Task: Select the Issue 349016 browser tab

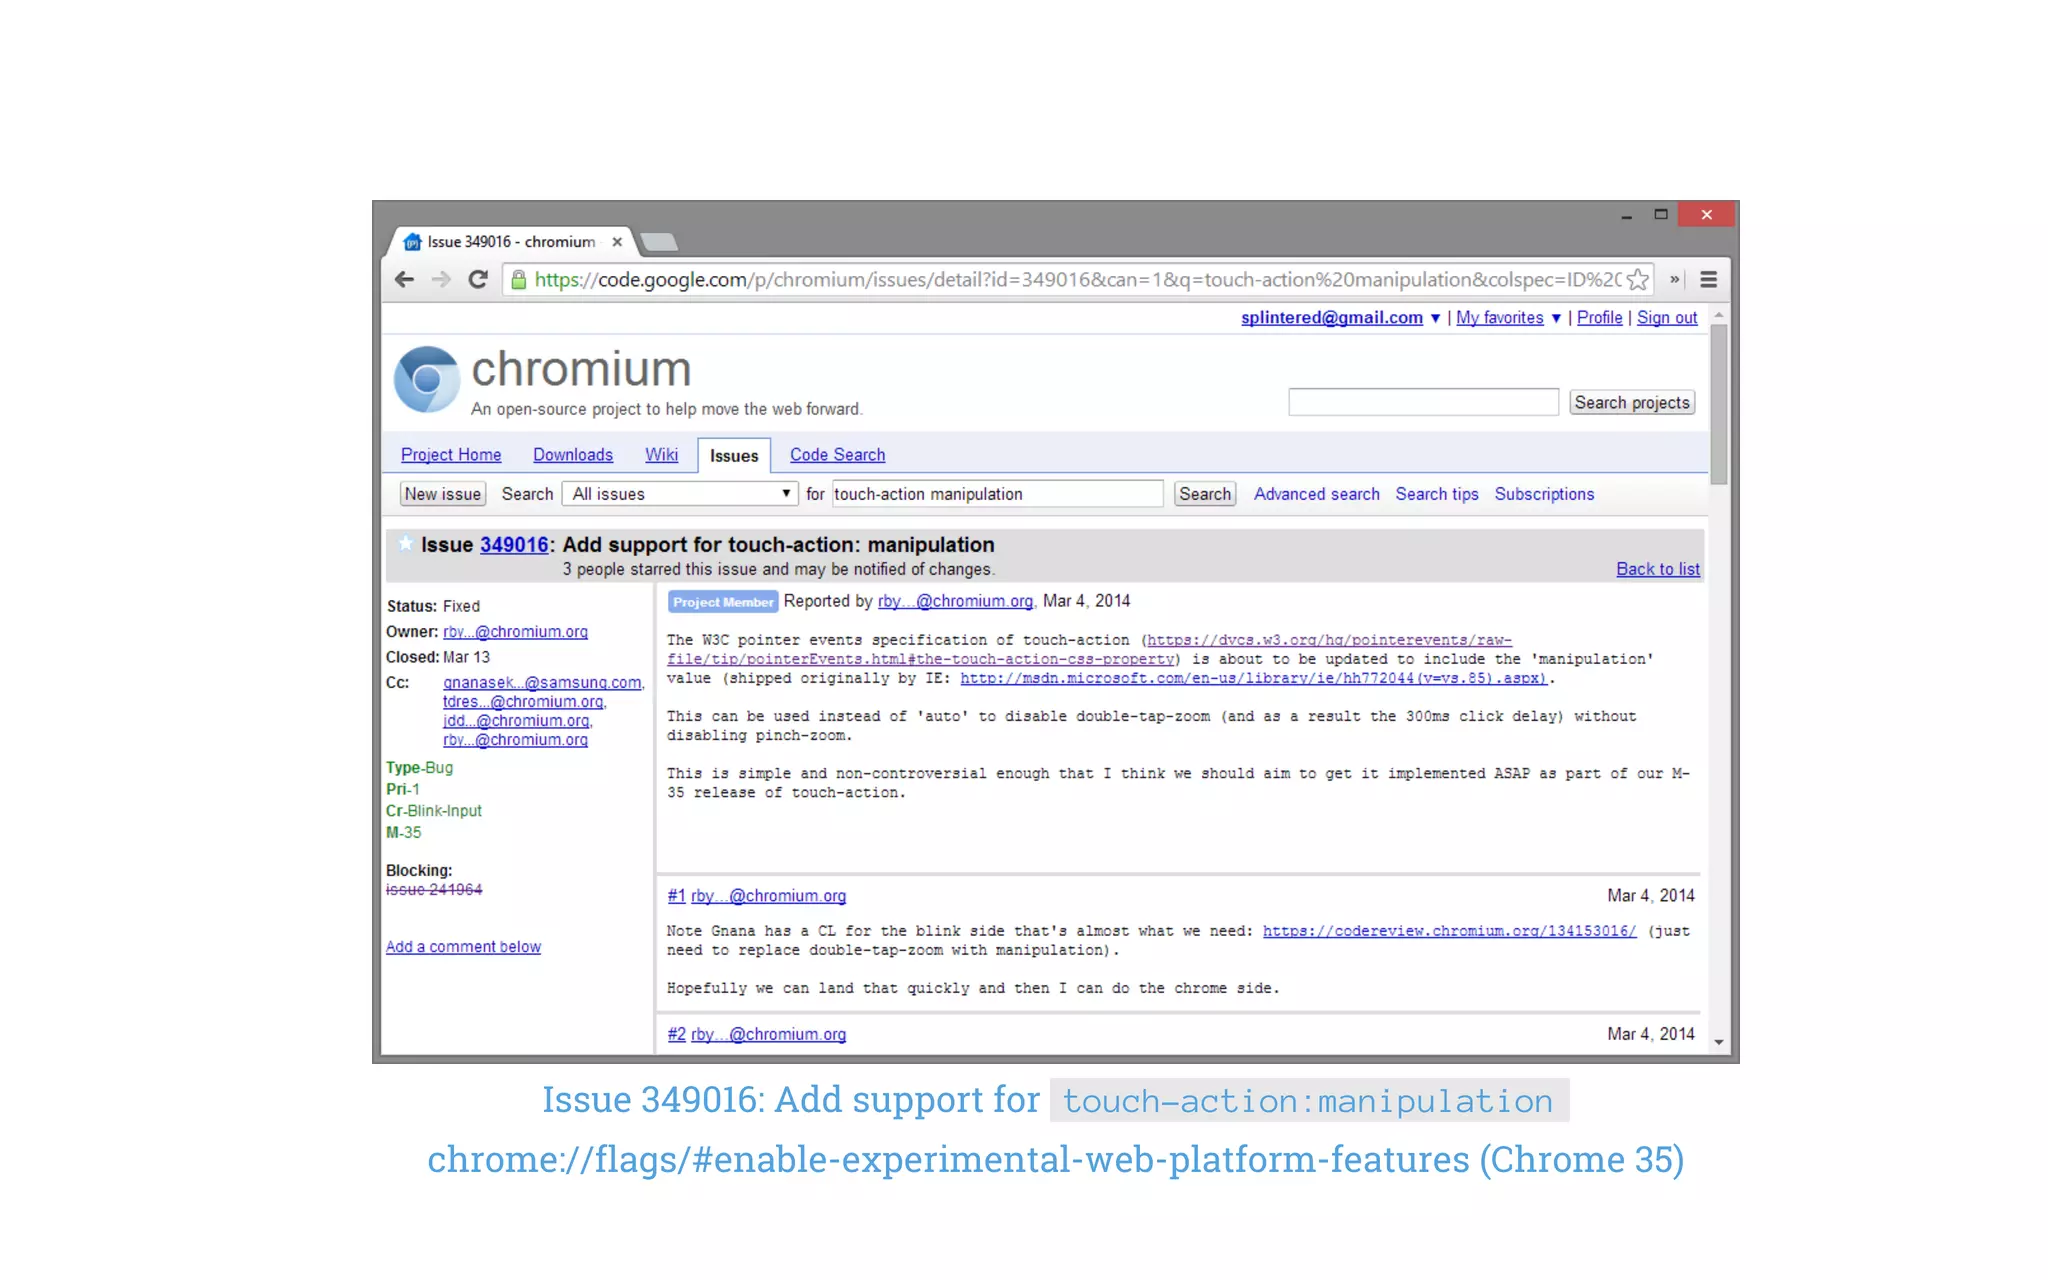Action: [510, 242]
